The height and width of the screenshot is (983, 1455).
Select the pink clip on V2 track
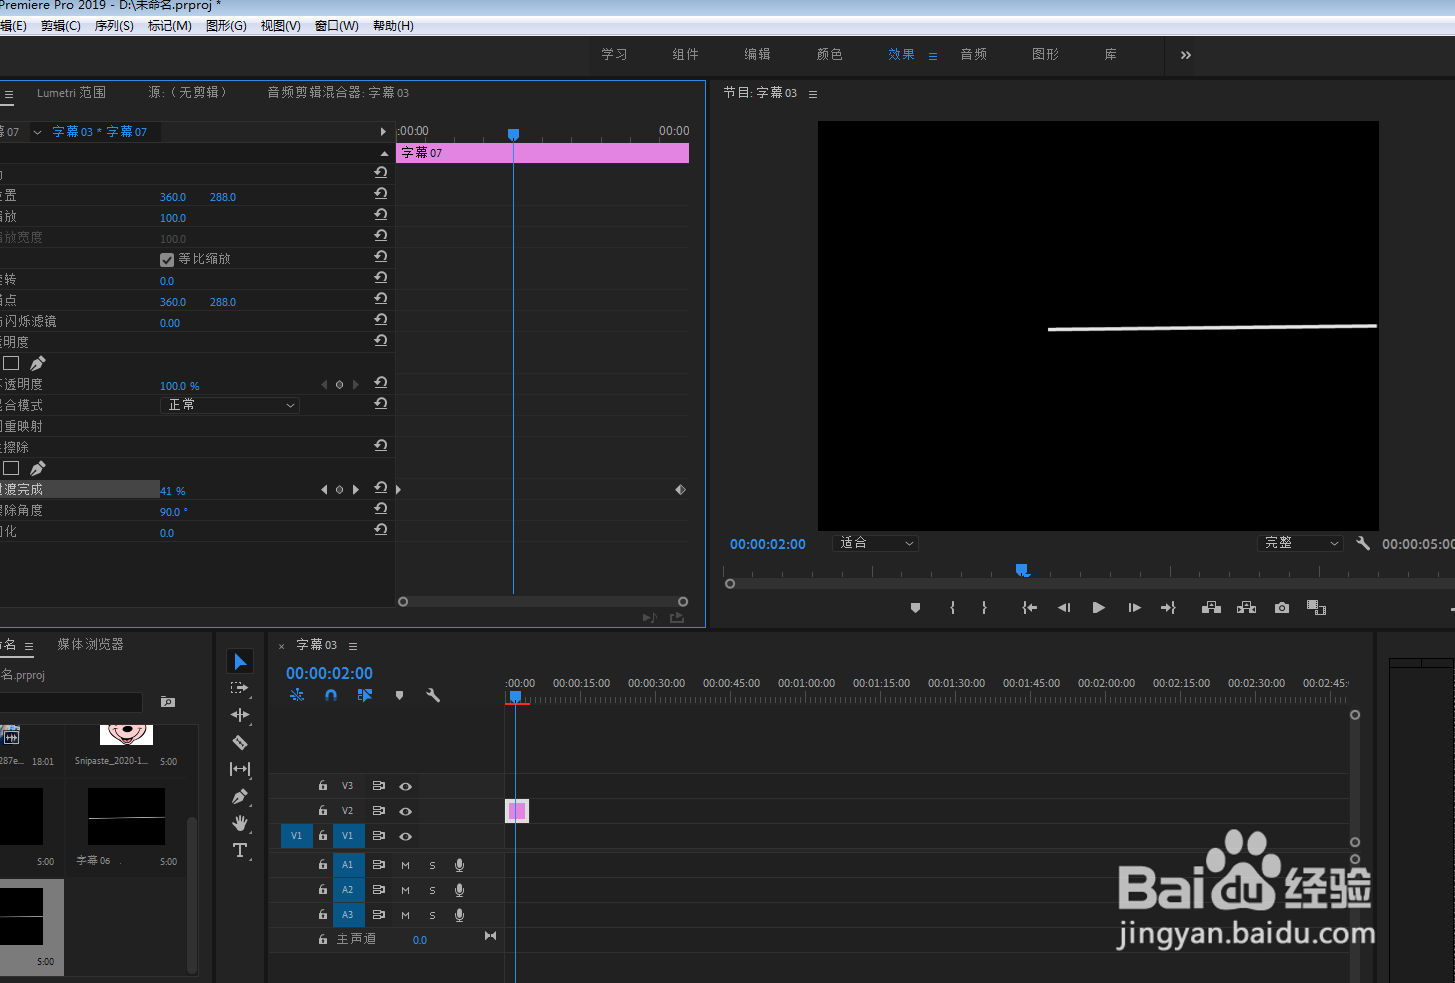click(517, 811)
